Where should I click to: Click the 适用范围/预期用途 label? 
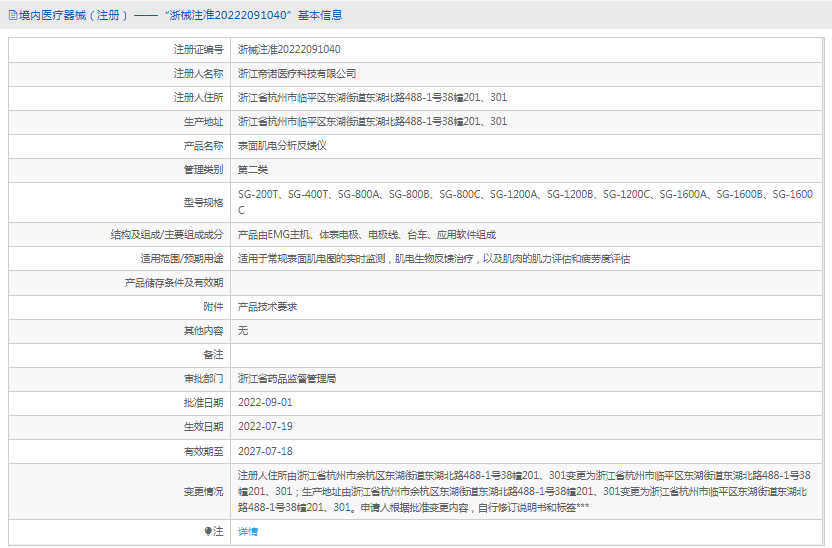tap(182, 259)
